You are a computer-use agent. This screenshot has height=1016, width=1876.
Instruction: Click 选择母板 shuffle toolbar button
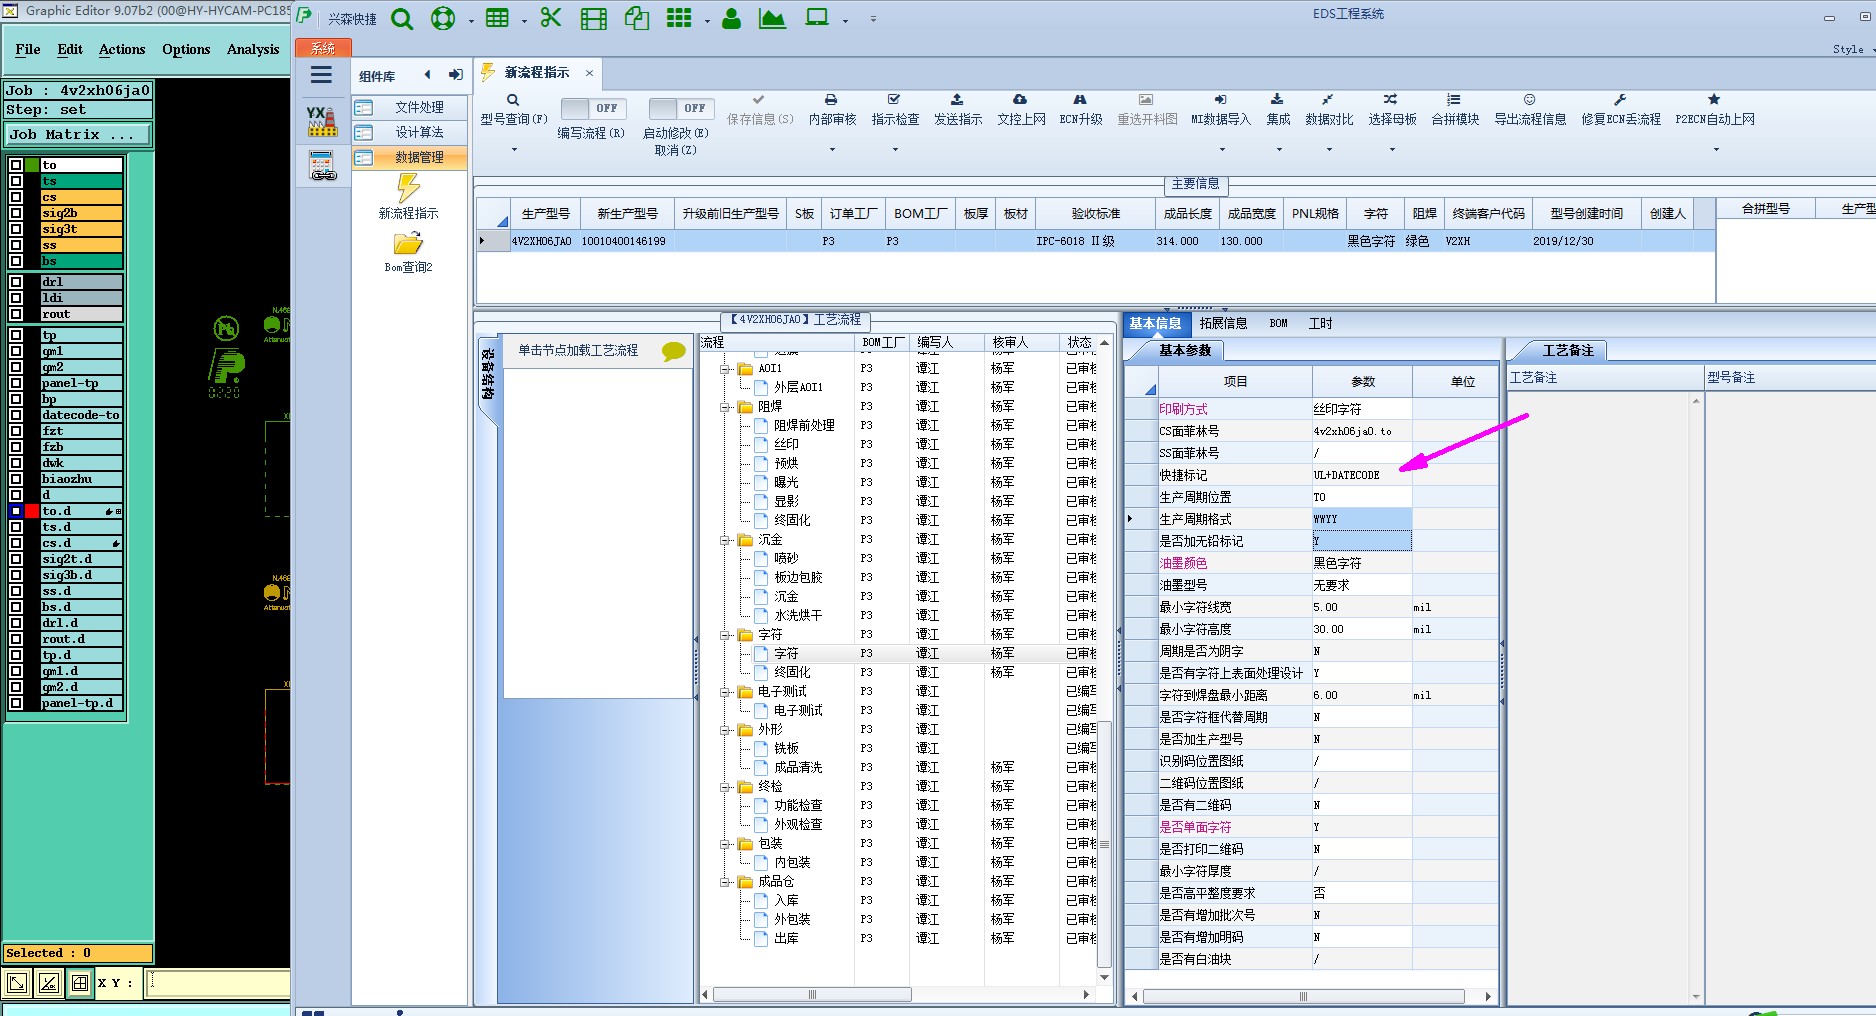click(x=1392, y=109)
